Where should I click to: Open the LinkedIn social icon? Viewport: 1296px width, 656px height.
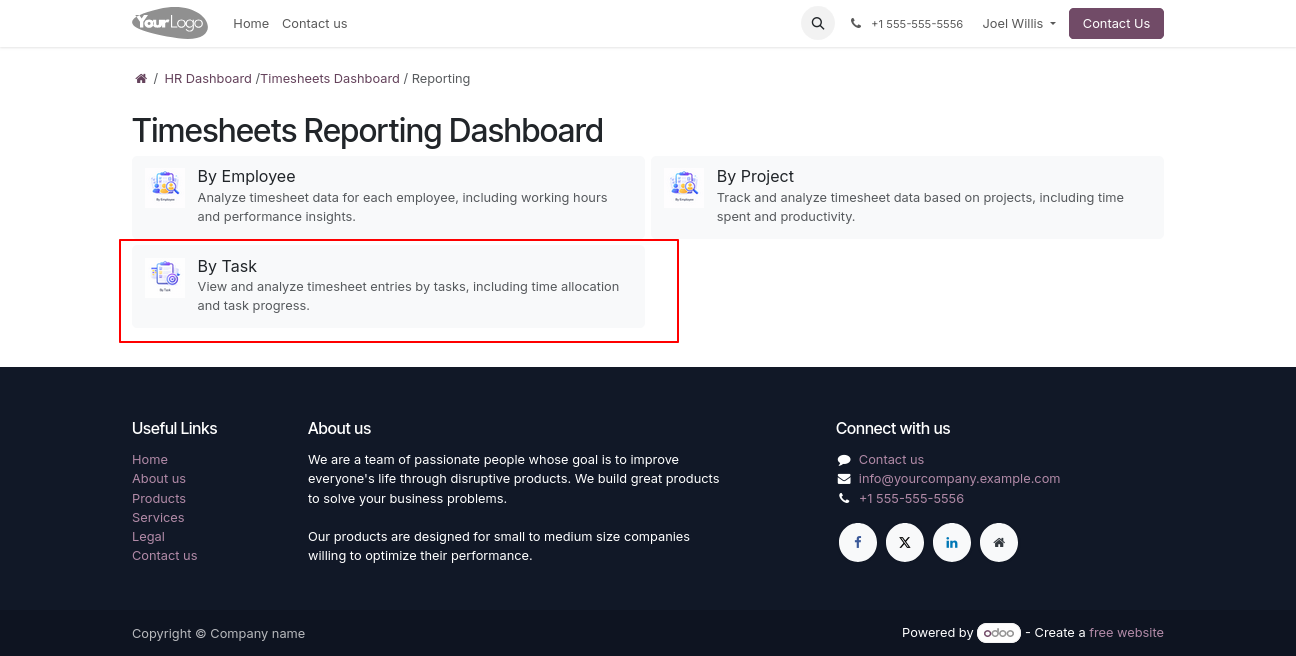coord(951,543)
